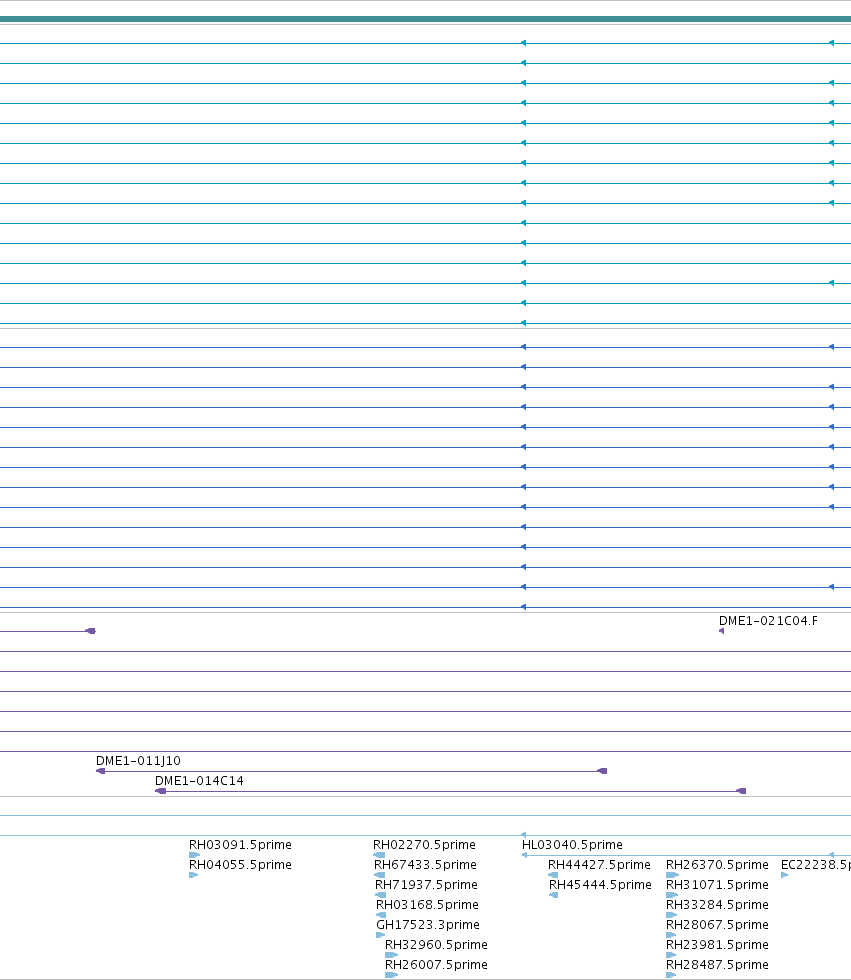This screenshot has height=980, width=851.
Task: Select the RH03168.5prime EST label
Action: click(x=427, y=905)
